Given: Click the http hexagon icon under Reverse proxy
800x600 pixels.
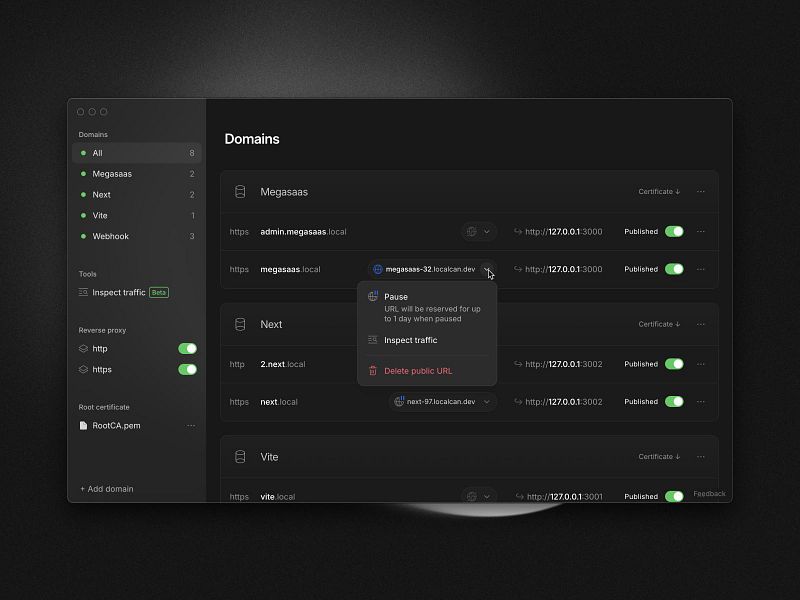Looking at the screenshot, I should 85,348.
